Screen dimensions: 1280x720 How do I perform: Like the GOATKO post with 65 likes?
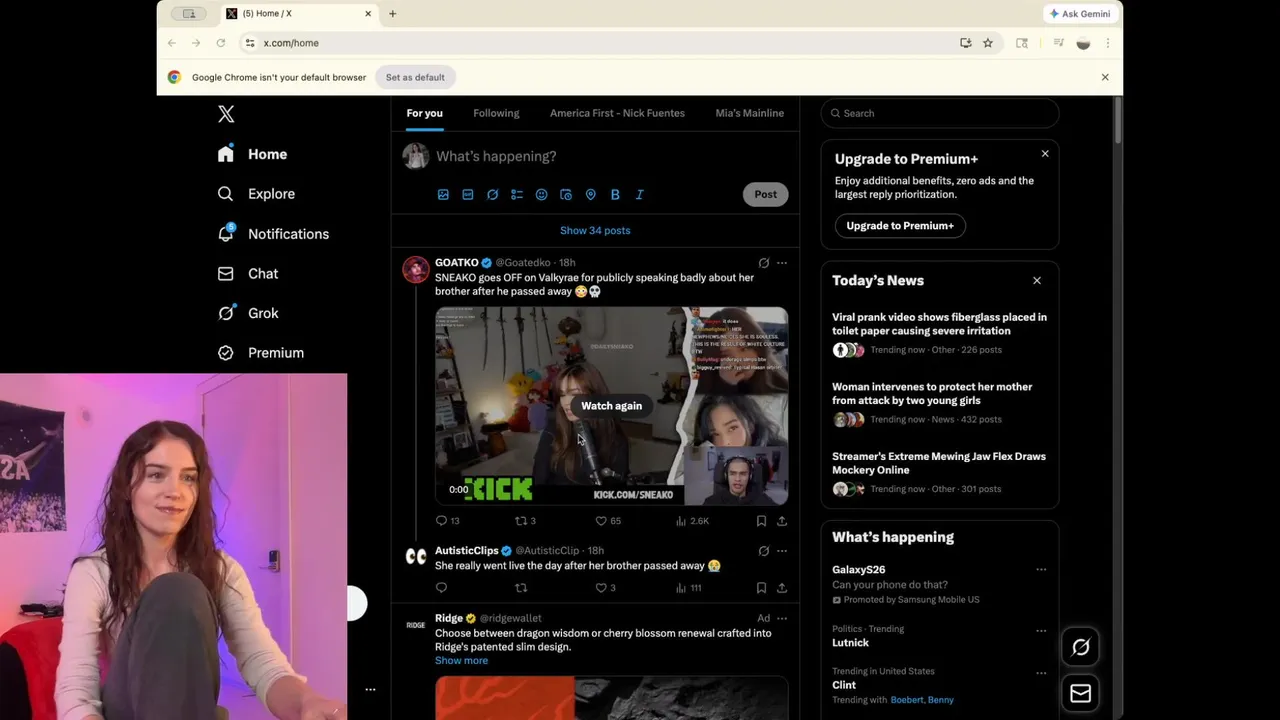[x=608, y=521]
